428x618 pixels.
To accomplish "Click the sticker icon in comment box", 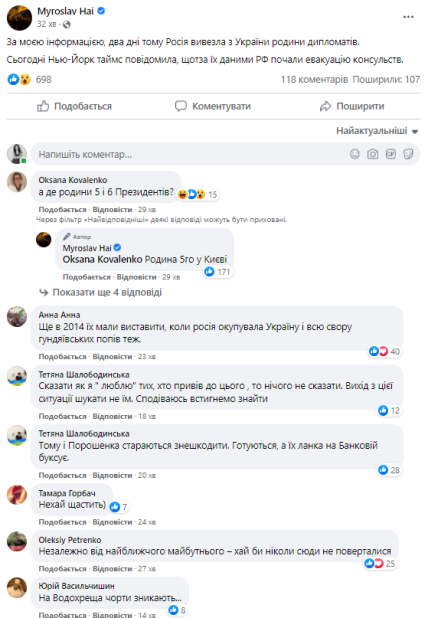I will click(x=408, y=154).
